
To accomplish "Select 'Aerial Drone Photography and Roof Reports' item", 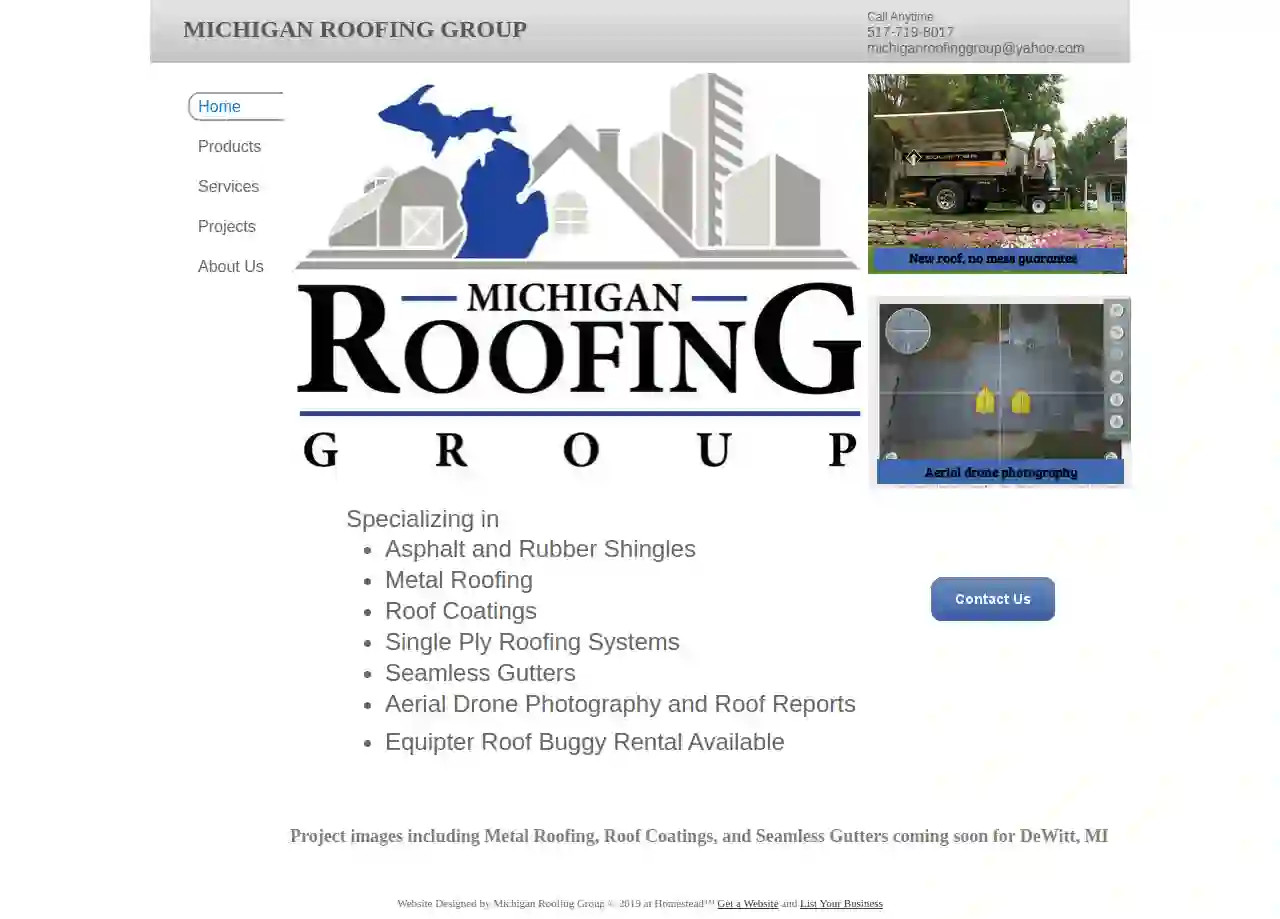I will coord(620,704).
